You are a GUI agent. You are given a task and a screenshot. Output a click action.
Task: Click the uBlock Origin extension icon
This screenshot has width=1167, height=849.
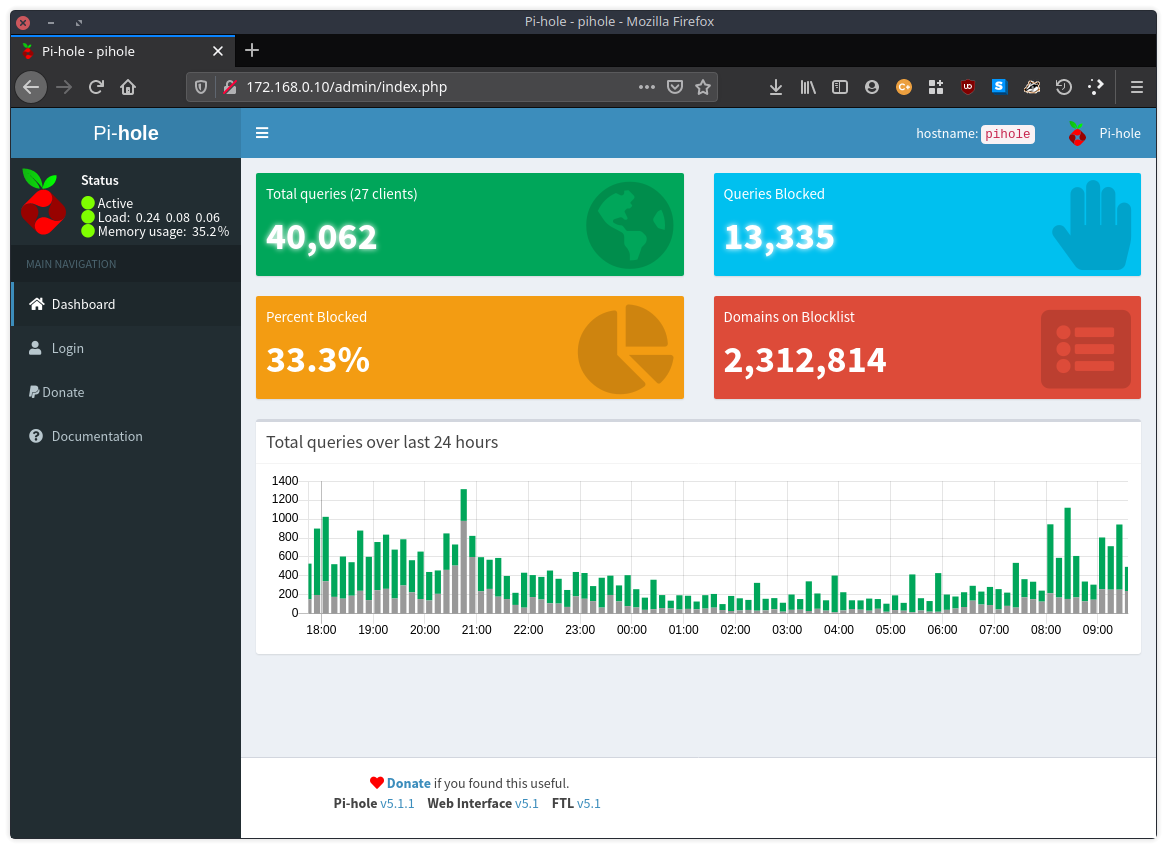[968, 87]
